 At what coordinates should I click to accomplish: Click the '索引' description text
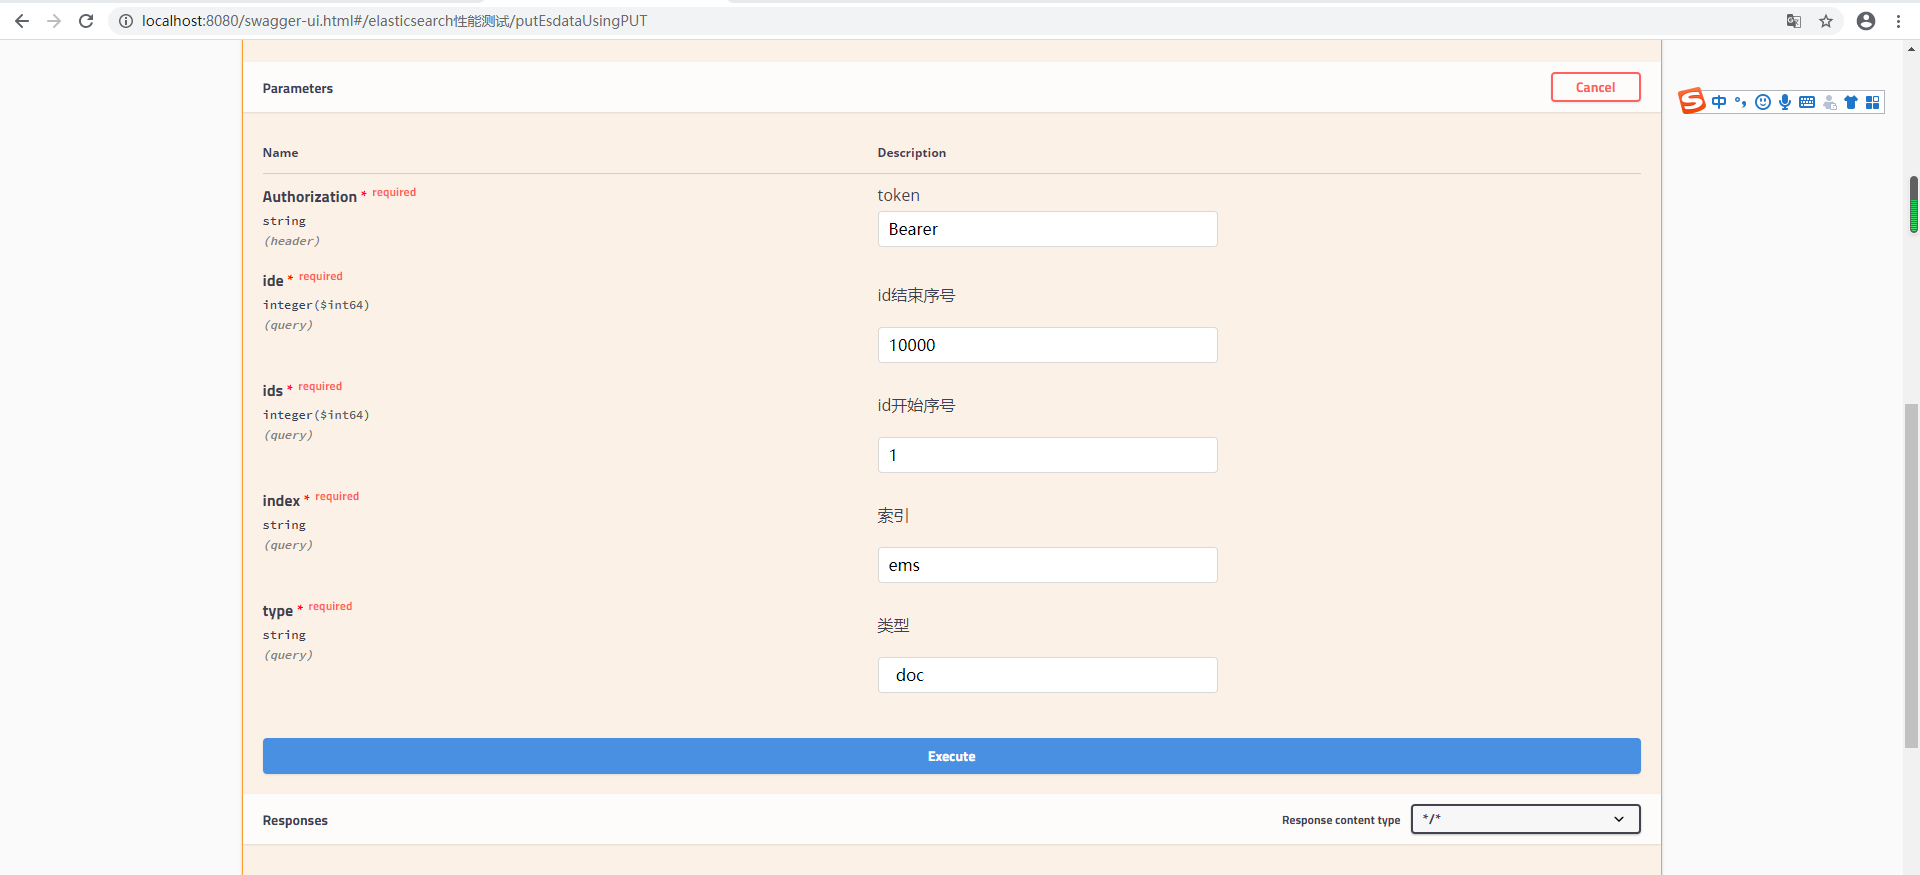pos(893,515)
